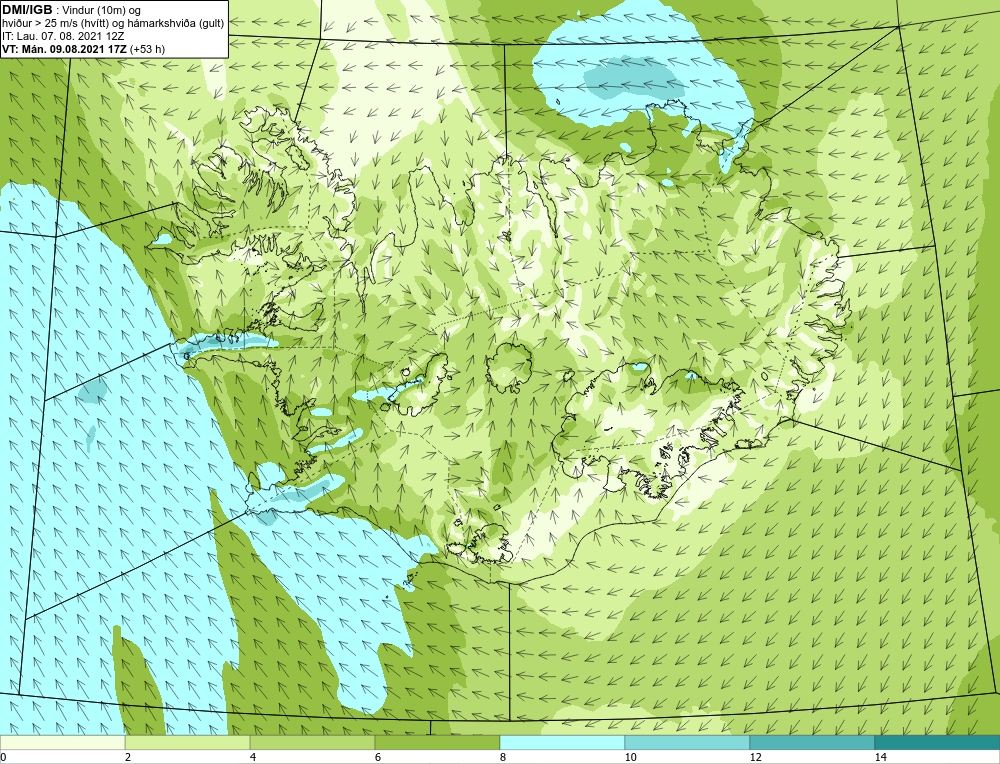The height and width of the screenshot is (764, 1000).
Task: Click the legend value label '2'
Action: (x=128, y=757)
